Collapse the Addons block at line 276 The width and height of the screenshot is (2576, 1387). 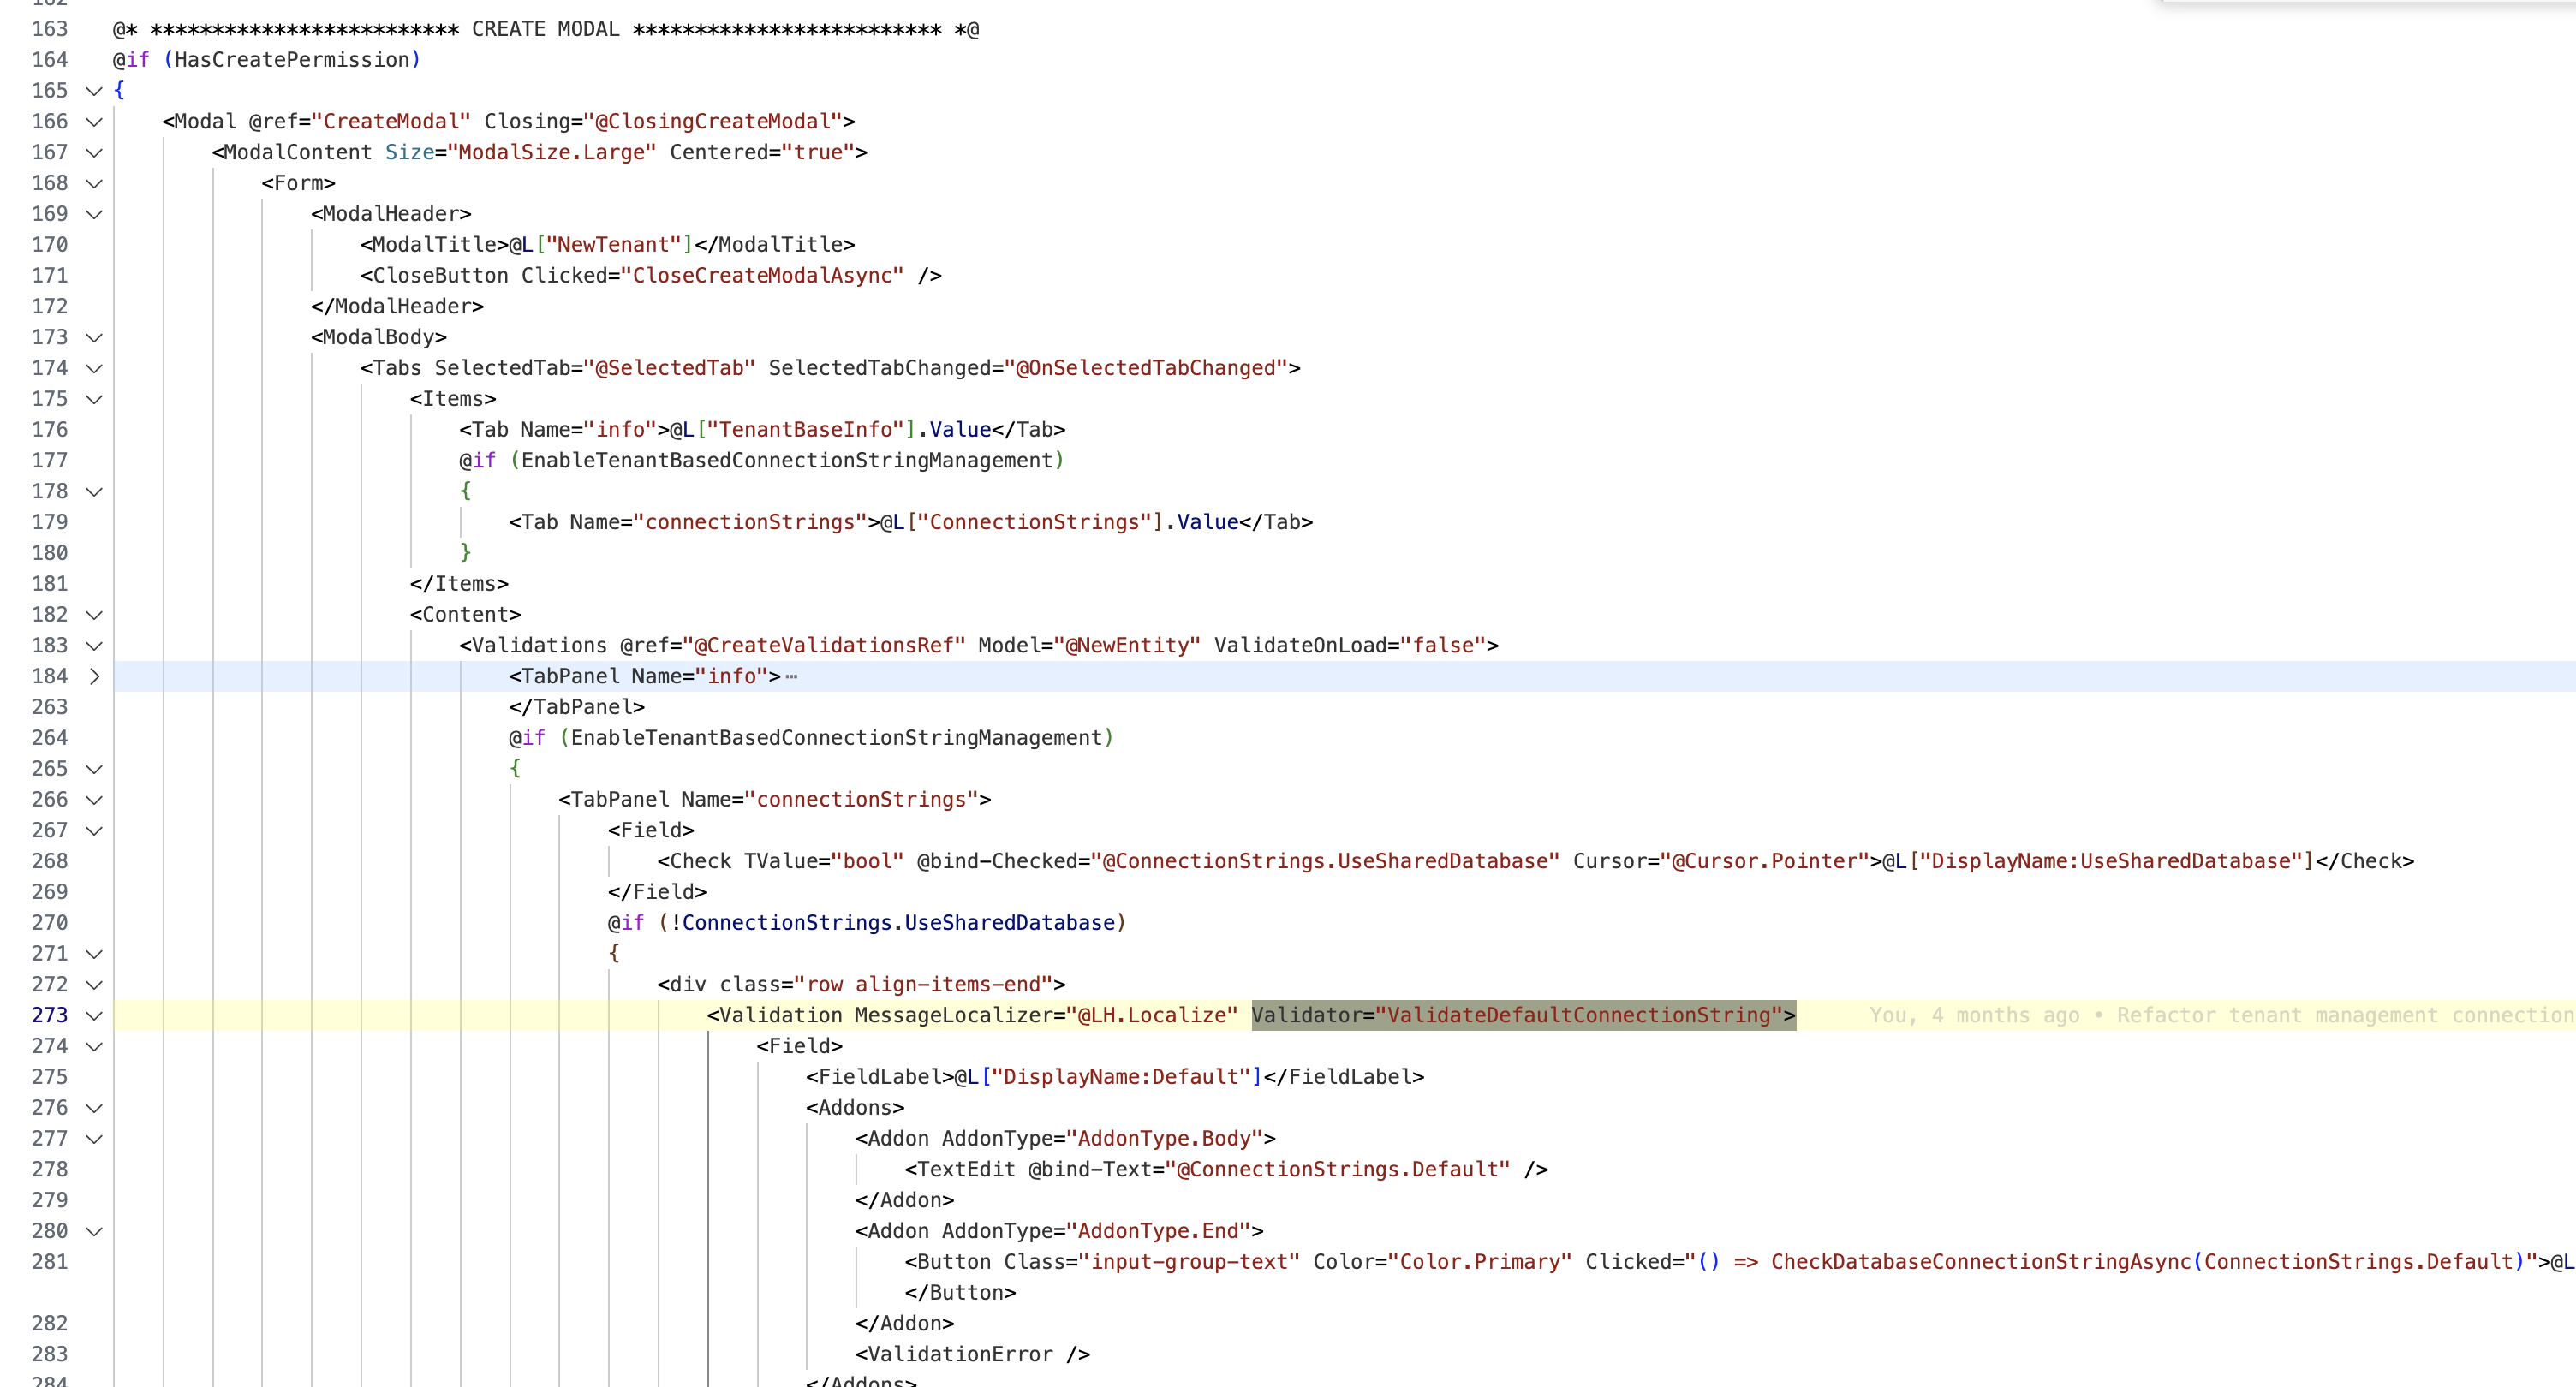(x=94, y=1108)
